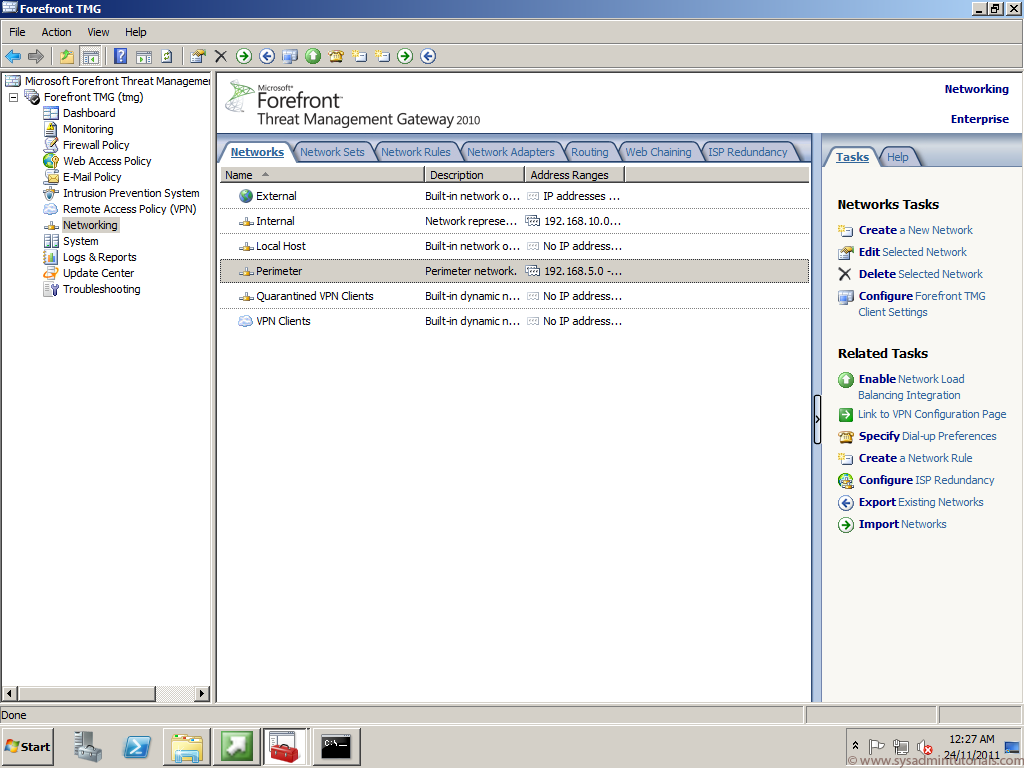Click Create a New Network link
The width and height of the screenshot is (1024, 768).
[915, 231]
